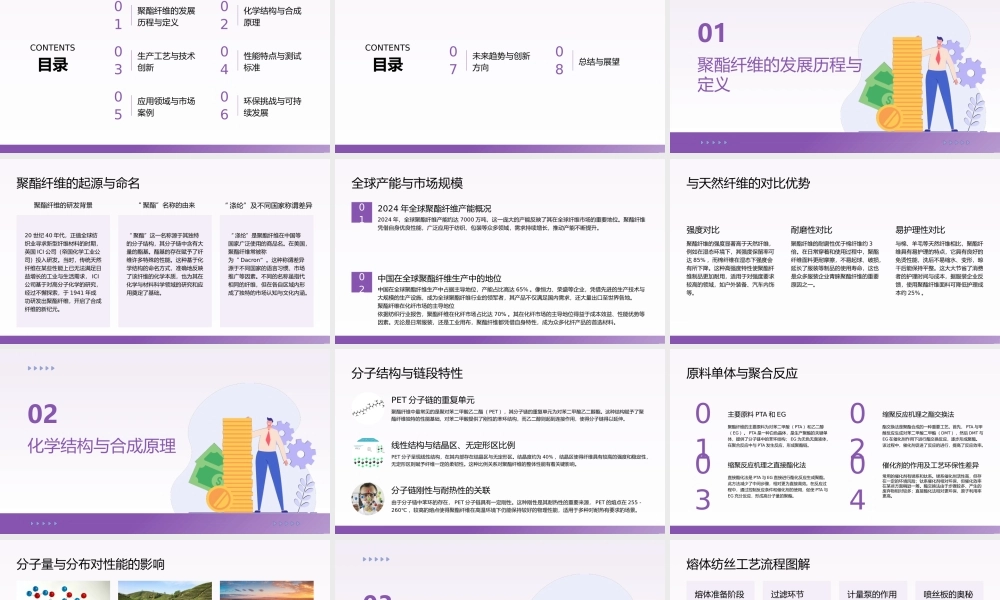Click the slide title 分子结构与链段特性
This screenshot has width=1000, height=600.
coord(407,374)
